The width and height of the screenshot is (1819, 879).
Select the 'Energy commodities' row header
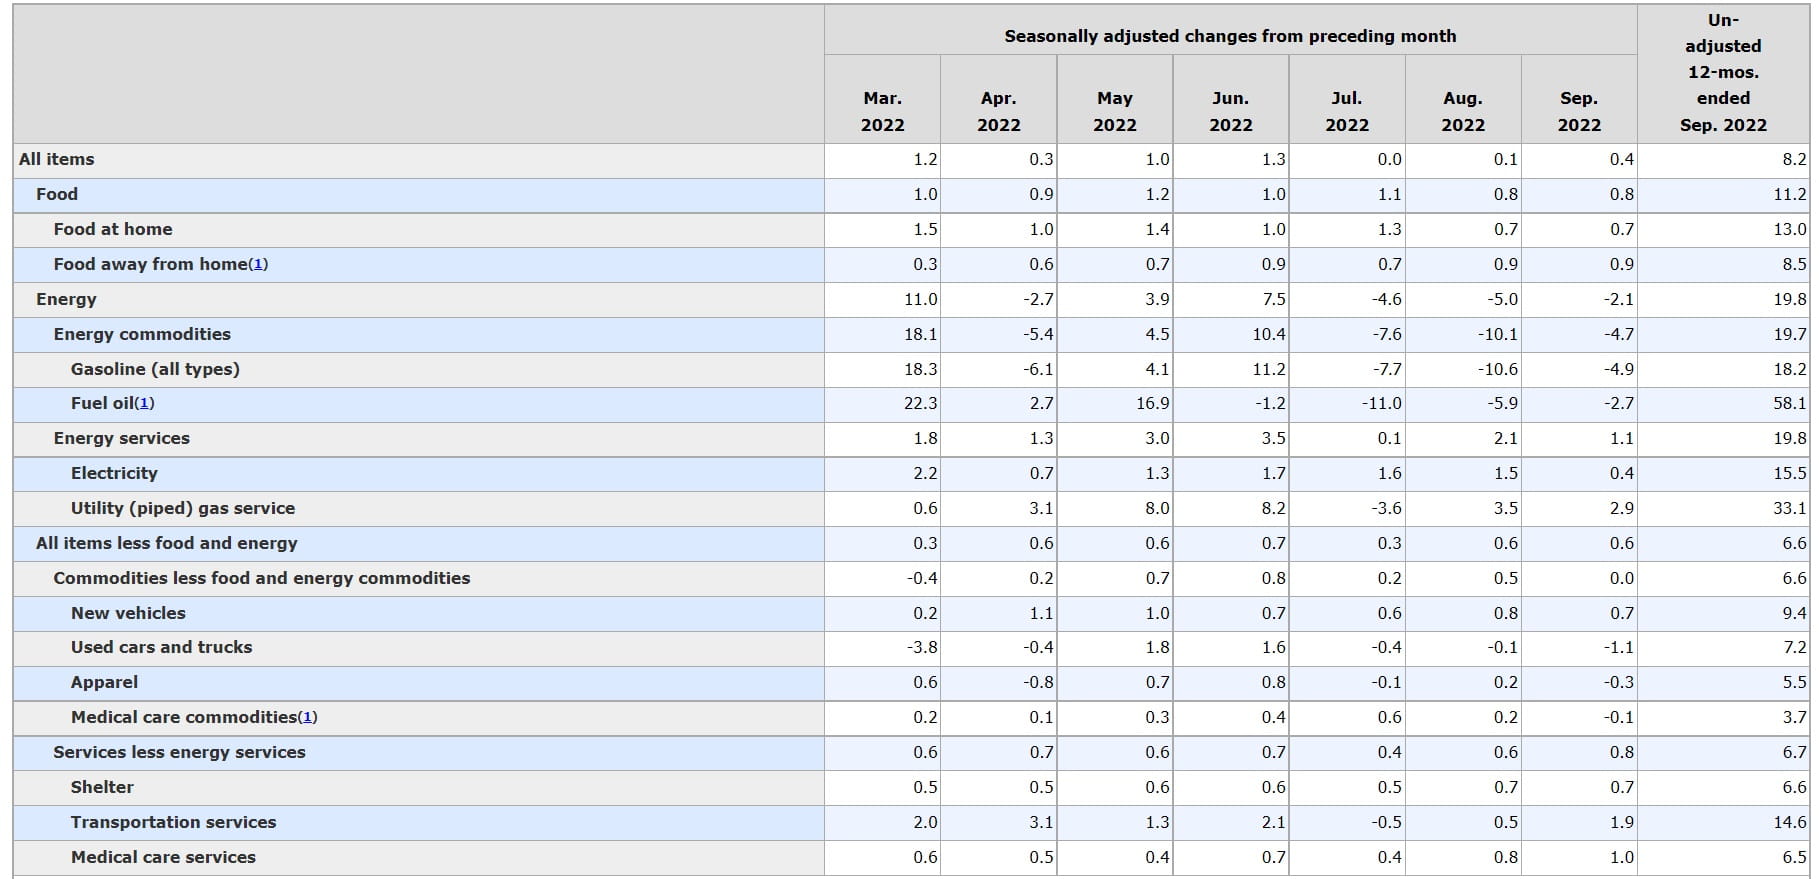click(x=142, y=334)
